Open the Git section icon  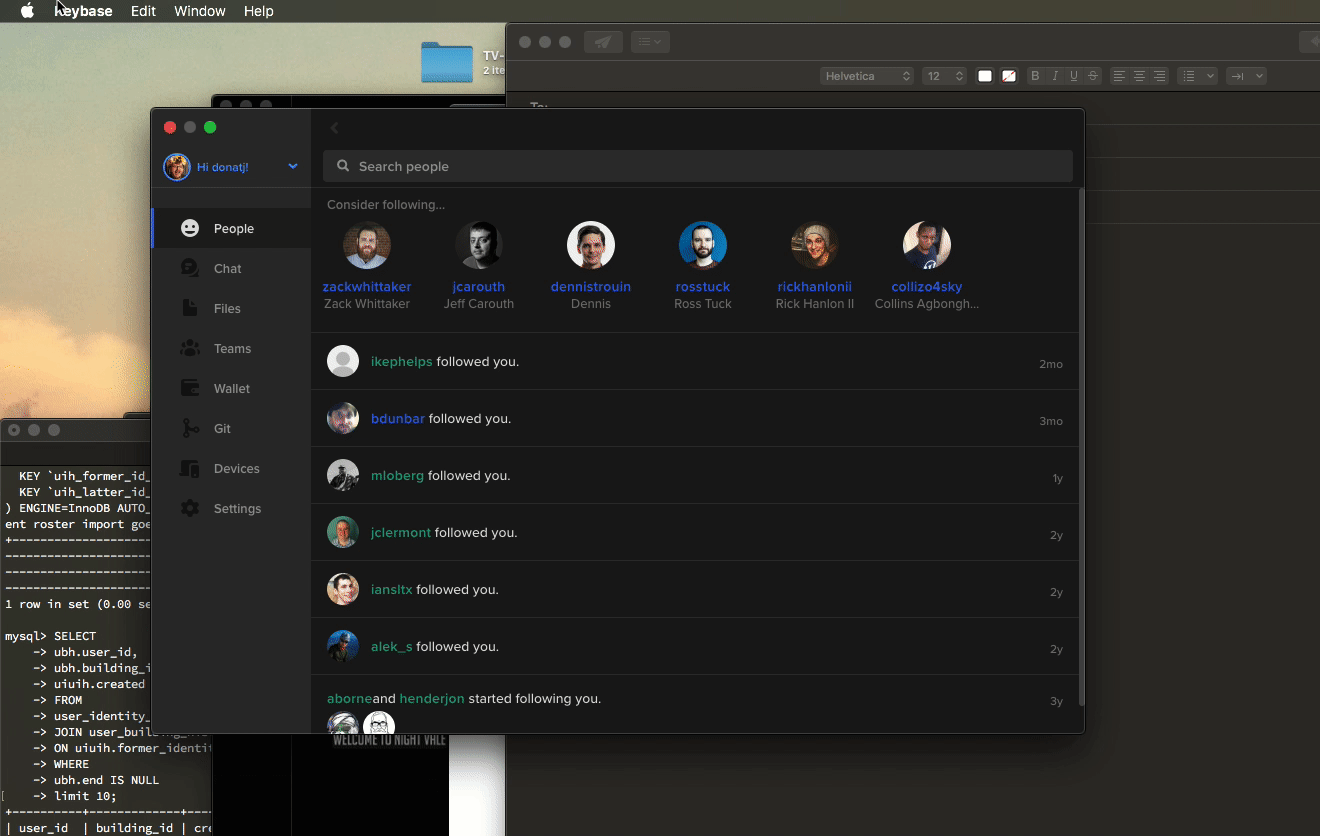[190, 428]
